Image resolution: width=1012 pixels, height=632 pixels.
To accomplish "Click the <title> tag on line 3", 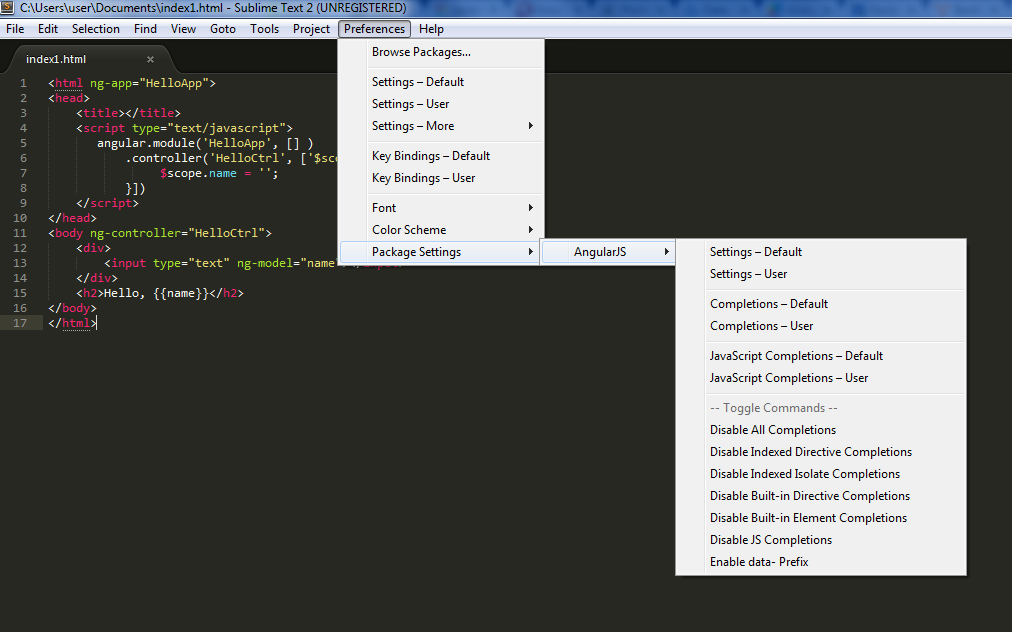I will coord(101,113).
